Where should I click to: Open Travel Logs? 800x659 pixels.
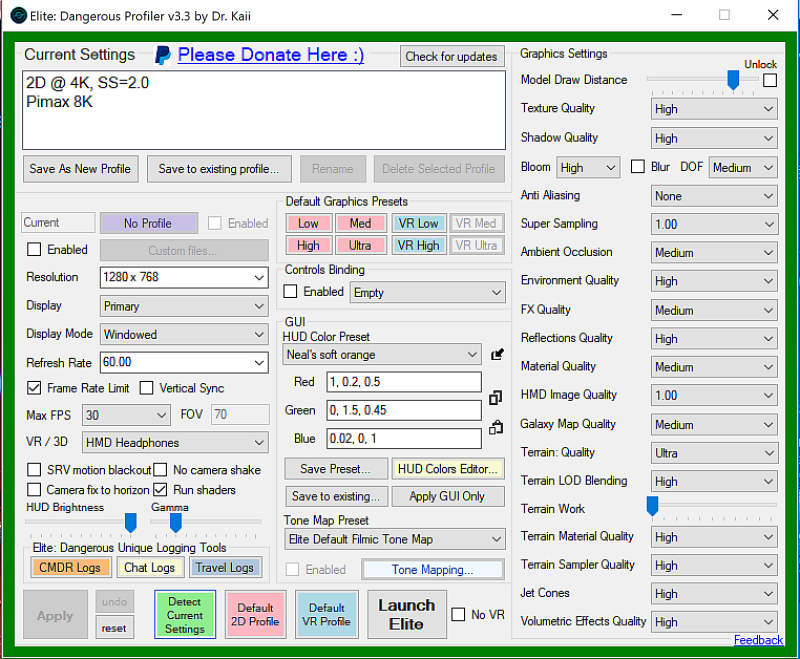(x=225, y=568)
